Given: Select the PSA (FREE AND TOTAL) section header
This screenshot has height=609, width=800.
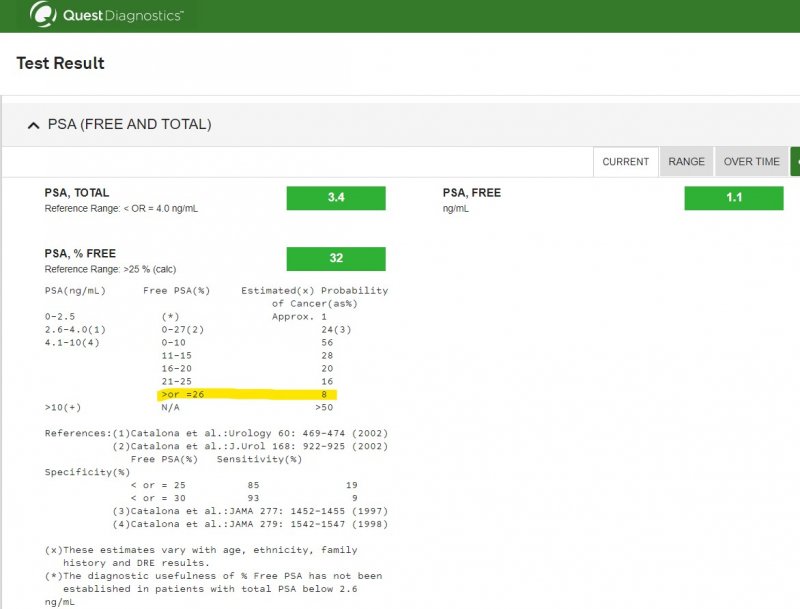Looking at the screenshot, I should [129, 124].
